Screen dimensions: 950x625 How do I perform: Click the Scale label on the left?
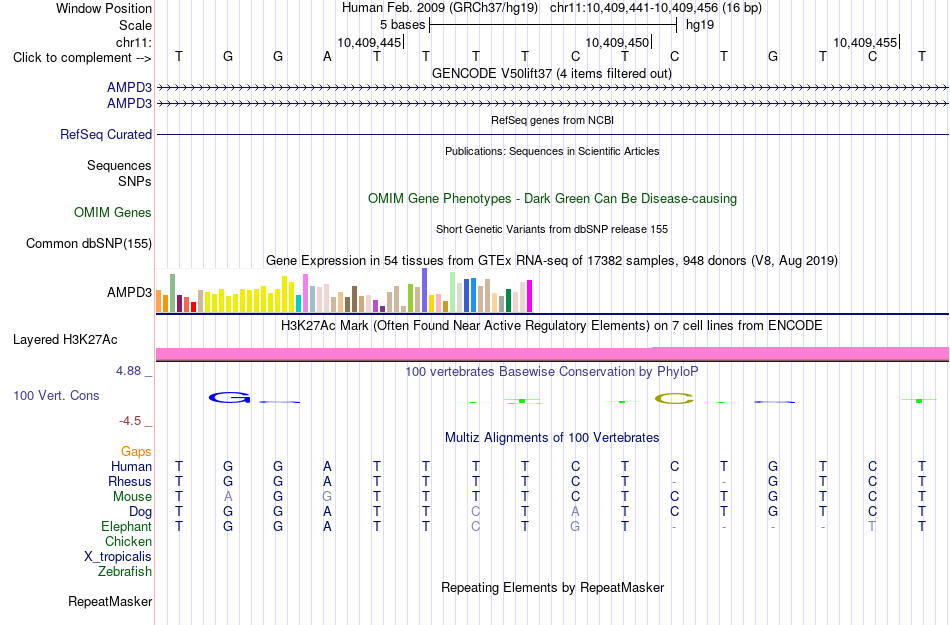(x=136, y=25)
